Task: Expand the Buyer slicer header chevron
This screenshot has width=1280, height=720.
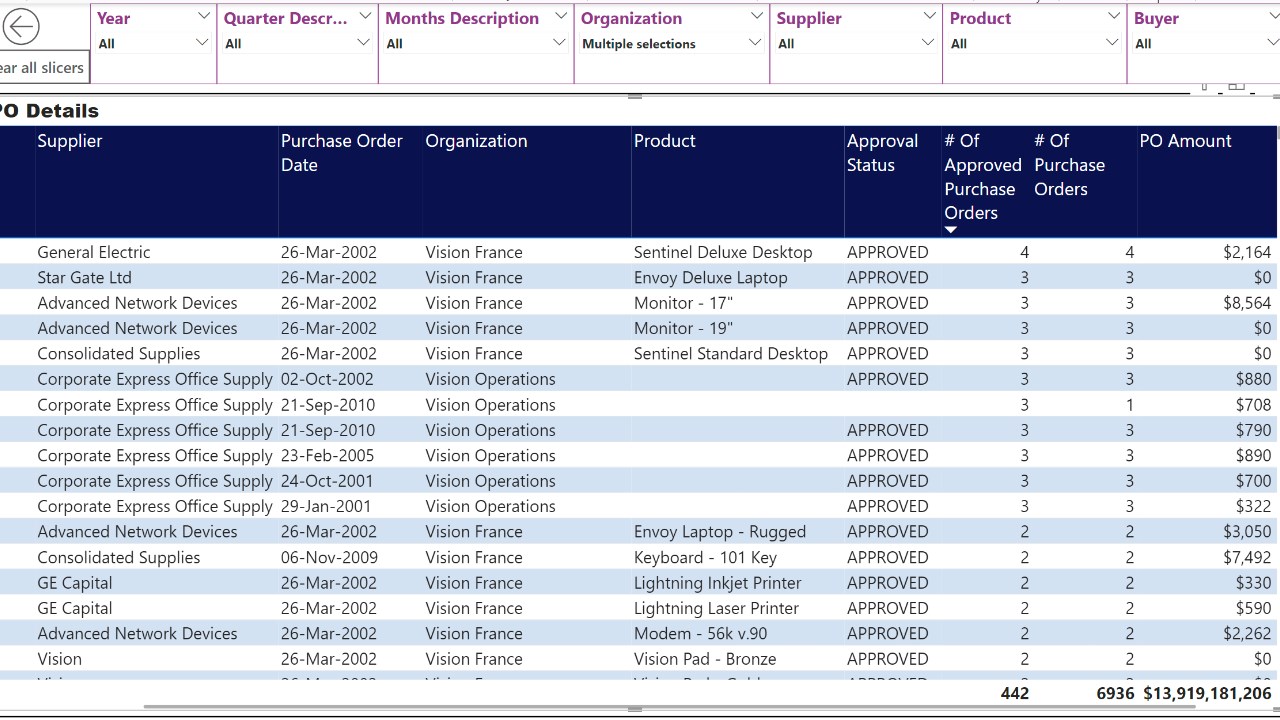Action: 1273,17
